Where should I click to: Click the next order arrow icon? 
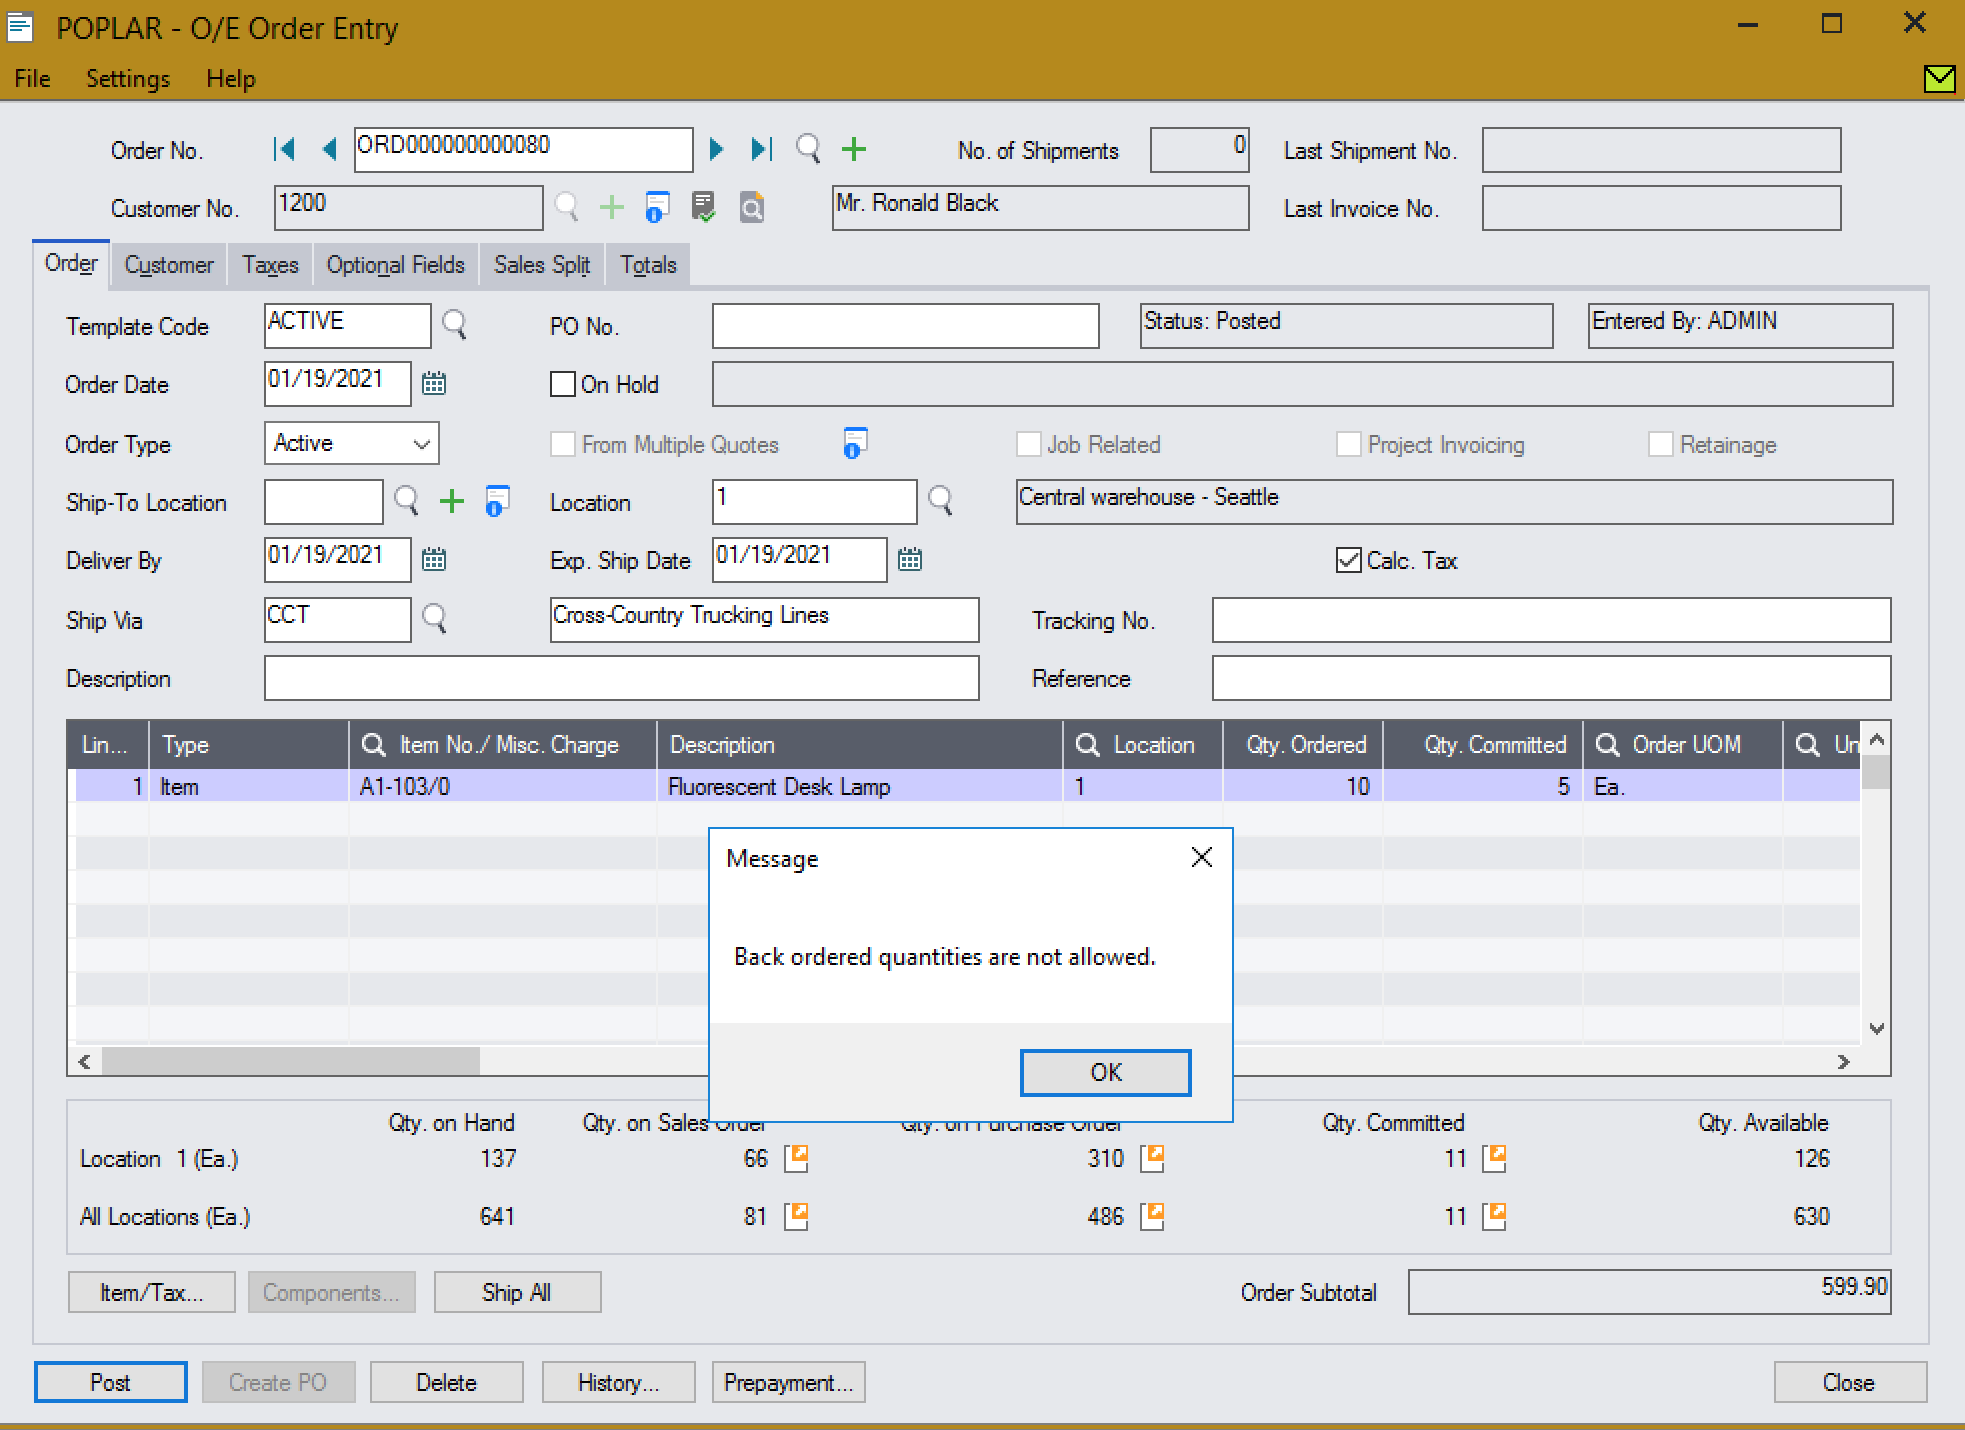point(716,150)
